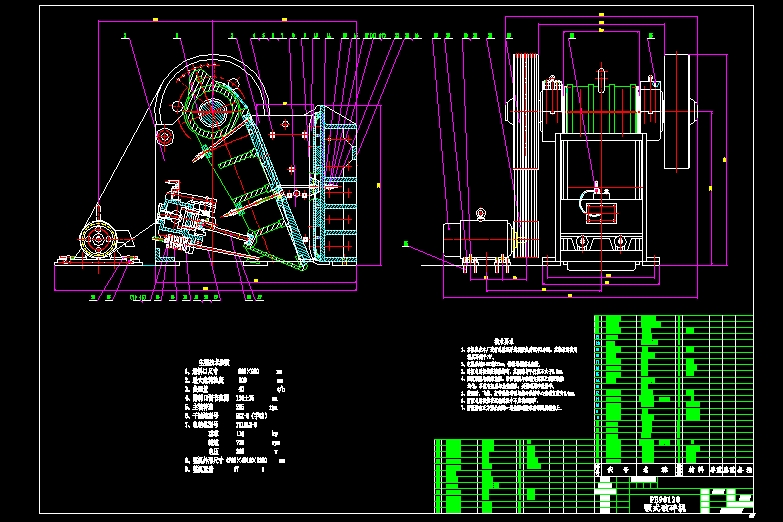783x522 pixels.
Task: Click the 颚式破碎机 drawing title in the title block
Action: pyautogui.click(x=665, y=508)
